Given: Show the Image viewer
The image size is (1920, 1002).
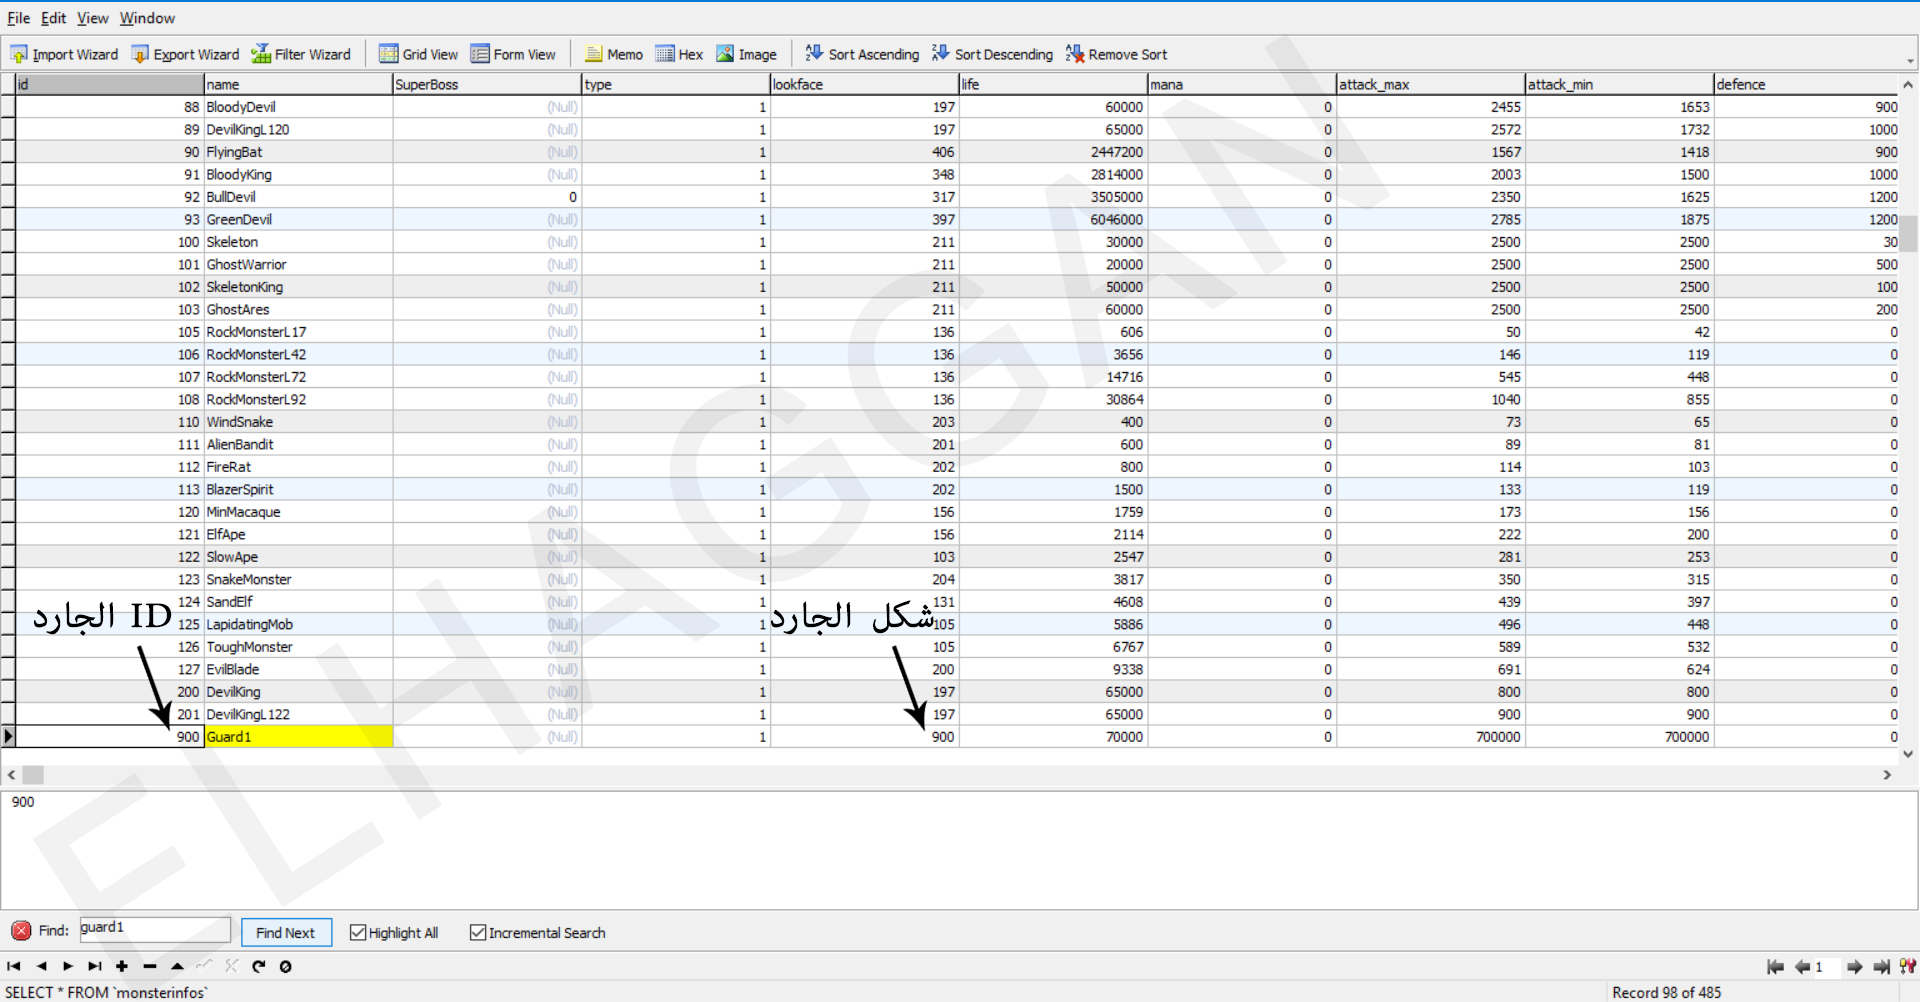Looking at the screenshot, I should pyautogui.click(x=746, y=54).
